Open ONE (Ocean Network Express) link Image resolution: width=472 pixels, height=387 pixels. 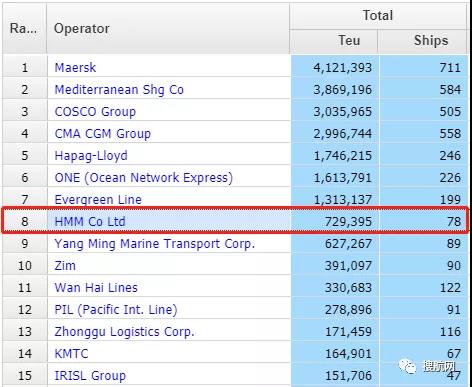(x=144, y=178)
